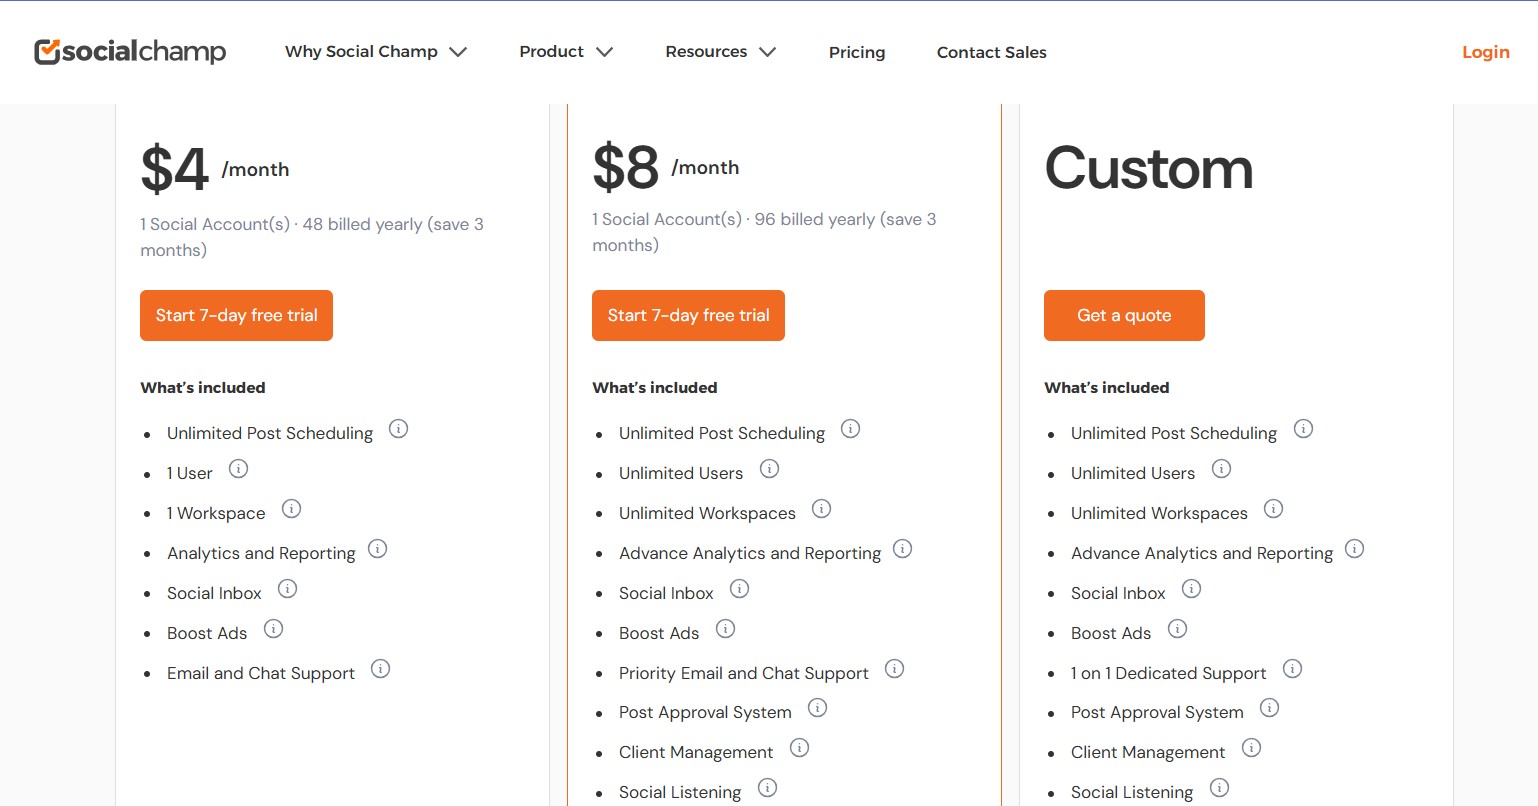The height and width of the screenshot is (806, 1538).
Task: Open info icon beside Unlimited Users in $8 plan
Action: 769,469
